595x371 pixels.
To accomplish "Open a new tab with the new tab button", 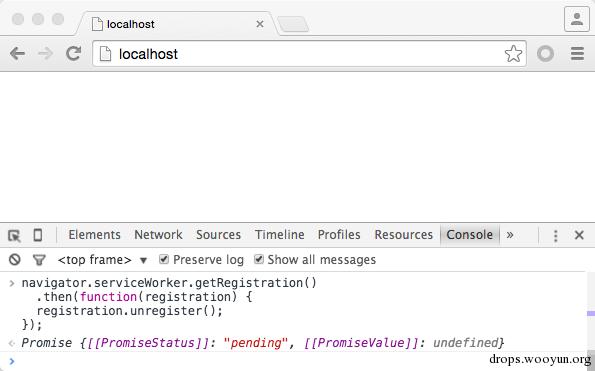I will [x=293, y=24].
